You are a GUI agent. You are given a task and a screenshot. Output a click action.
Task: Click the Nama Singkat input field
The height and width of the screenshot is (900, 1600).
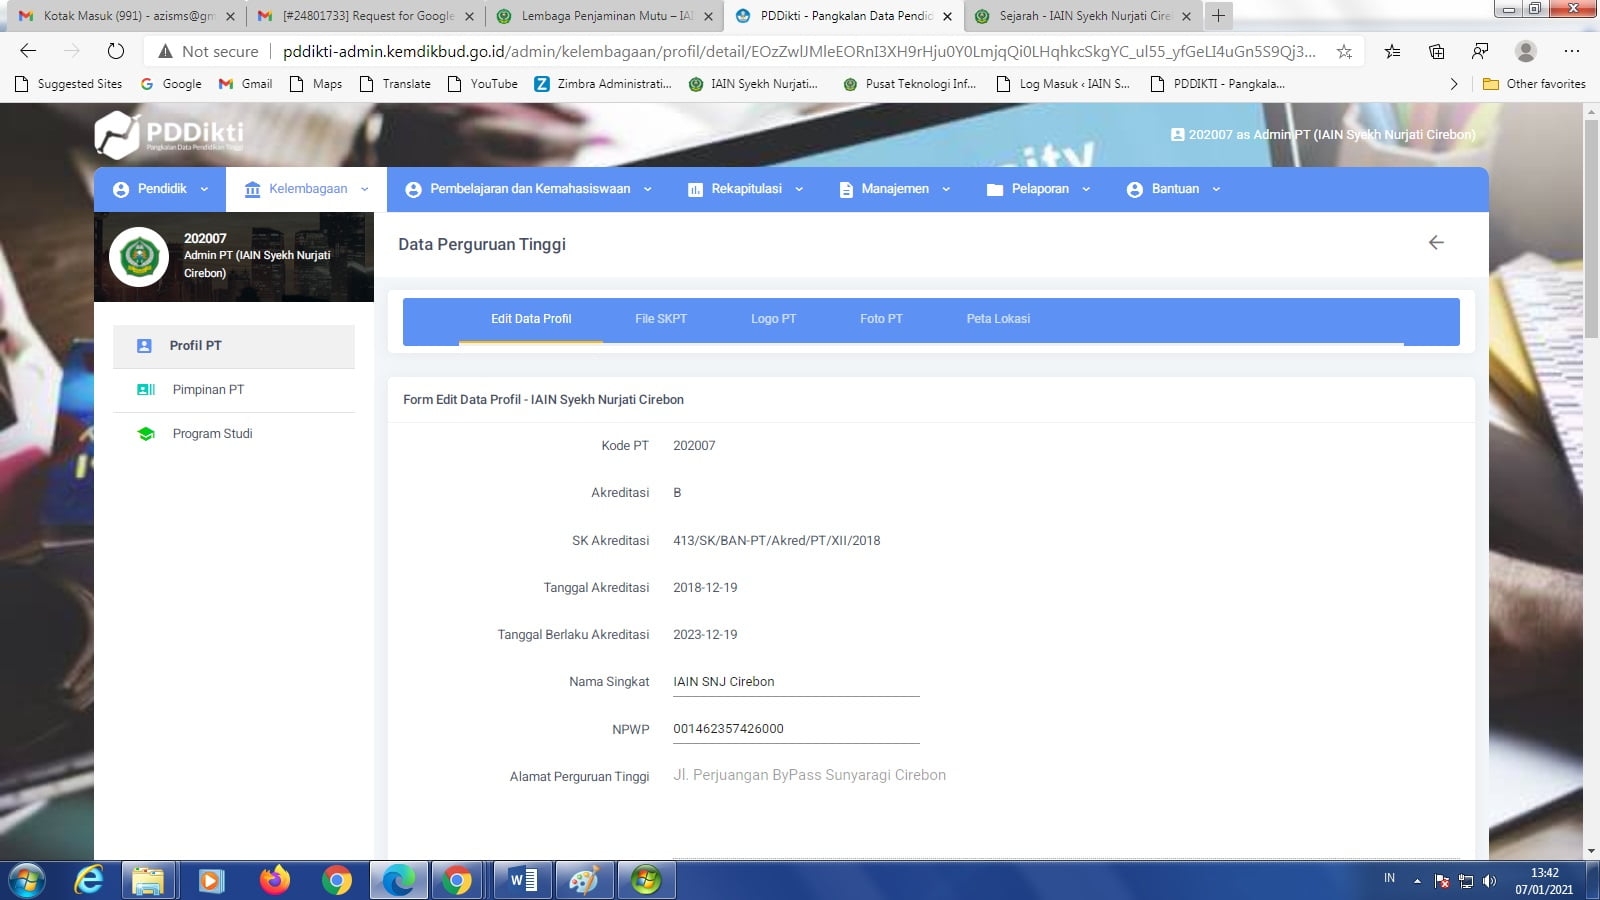795,682
